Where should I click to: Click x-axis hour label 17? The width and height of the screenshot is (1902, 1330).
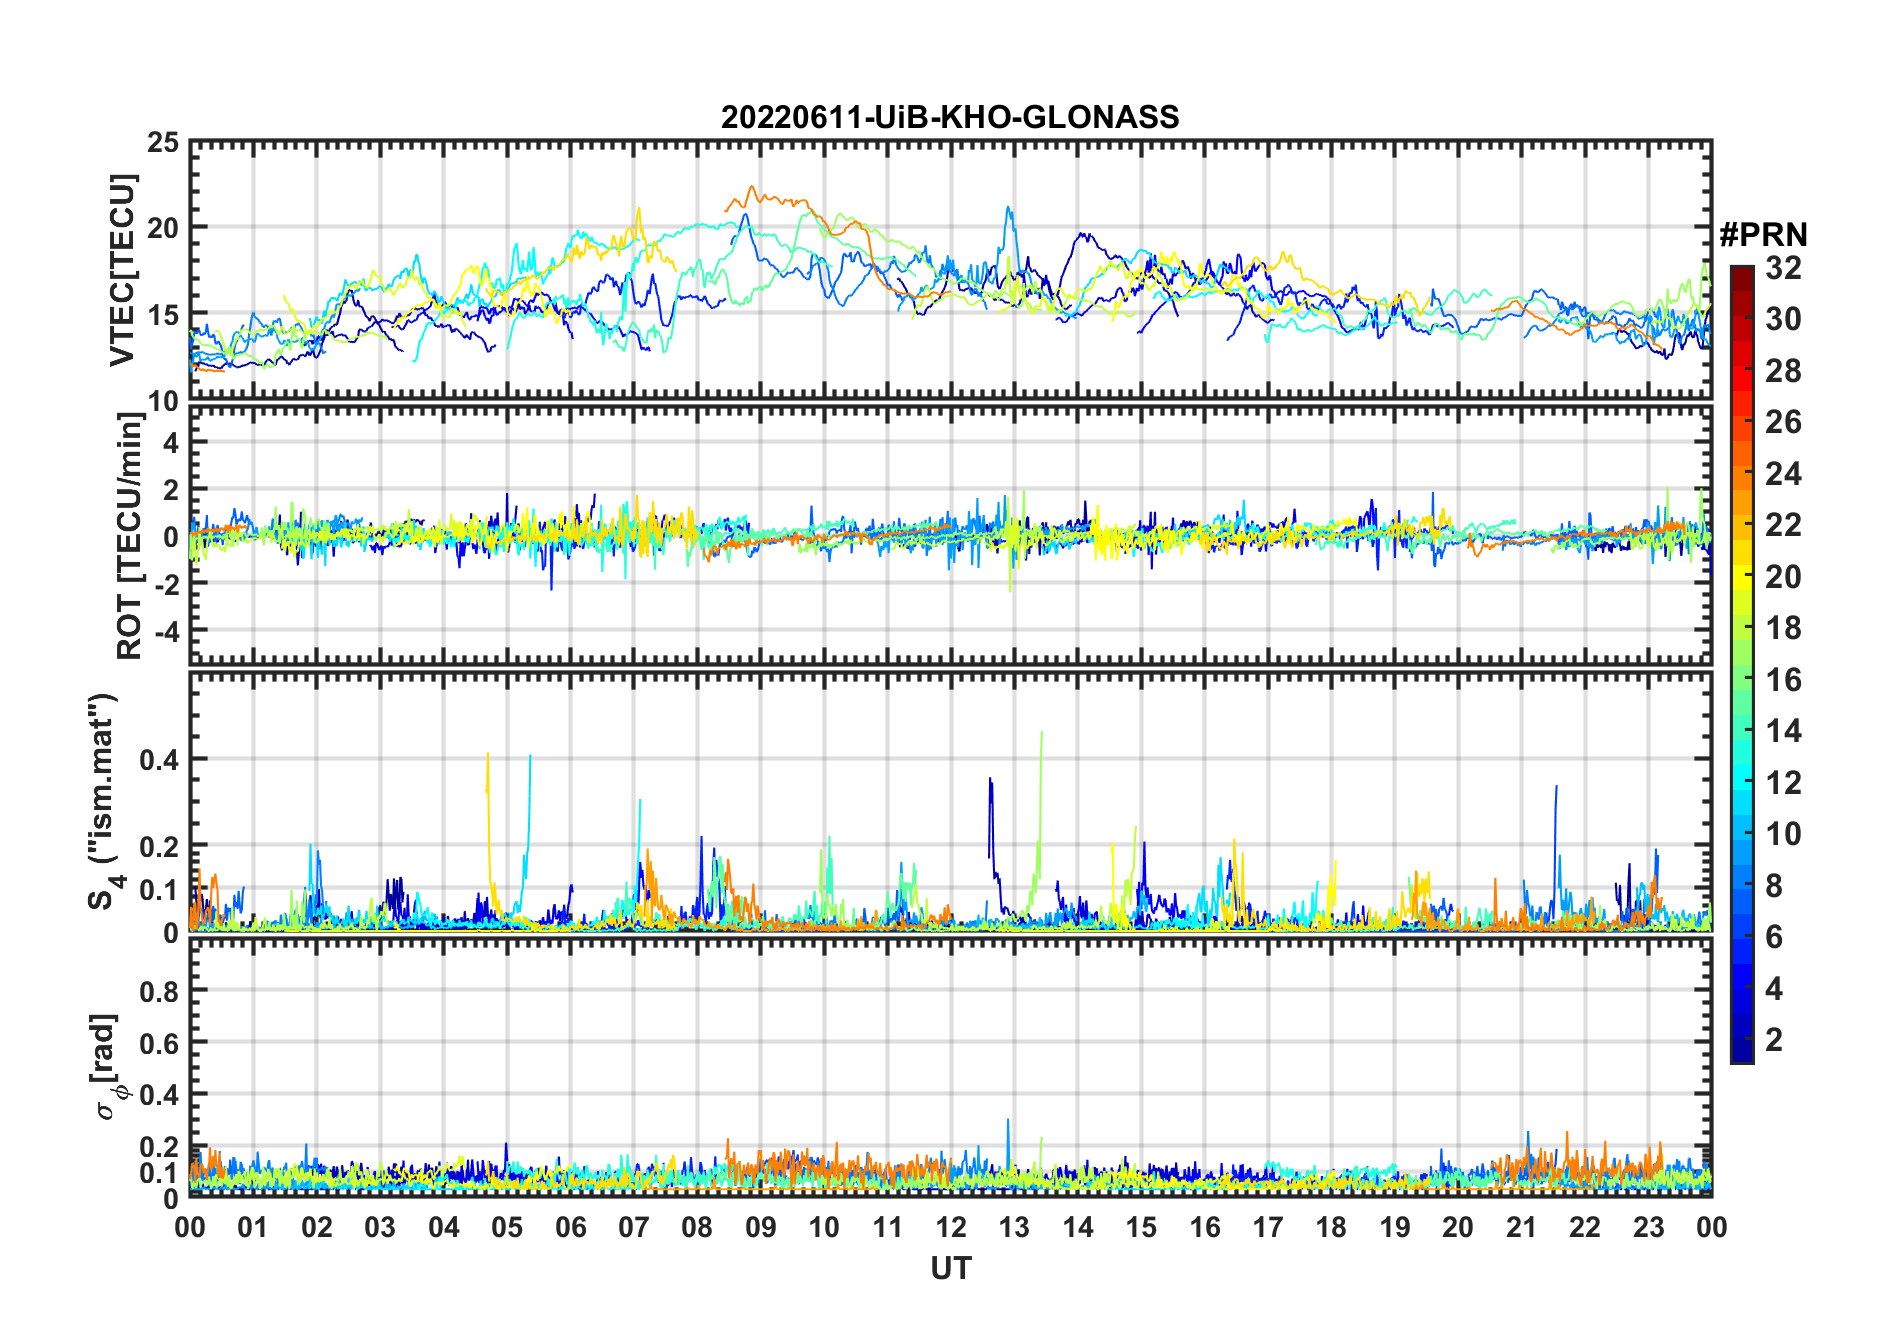1268,1227
